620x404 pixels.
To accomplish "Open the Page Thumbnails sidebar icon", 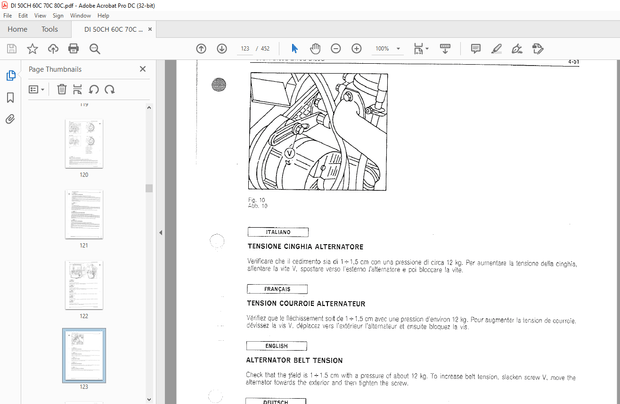I will tap(11, 76).
